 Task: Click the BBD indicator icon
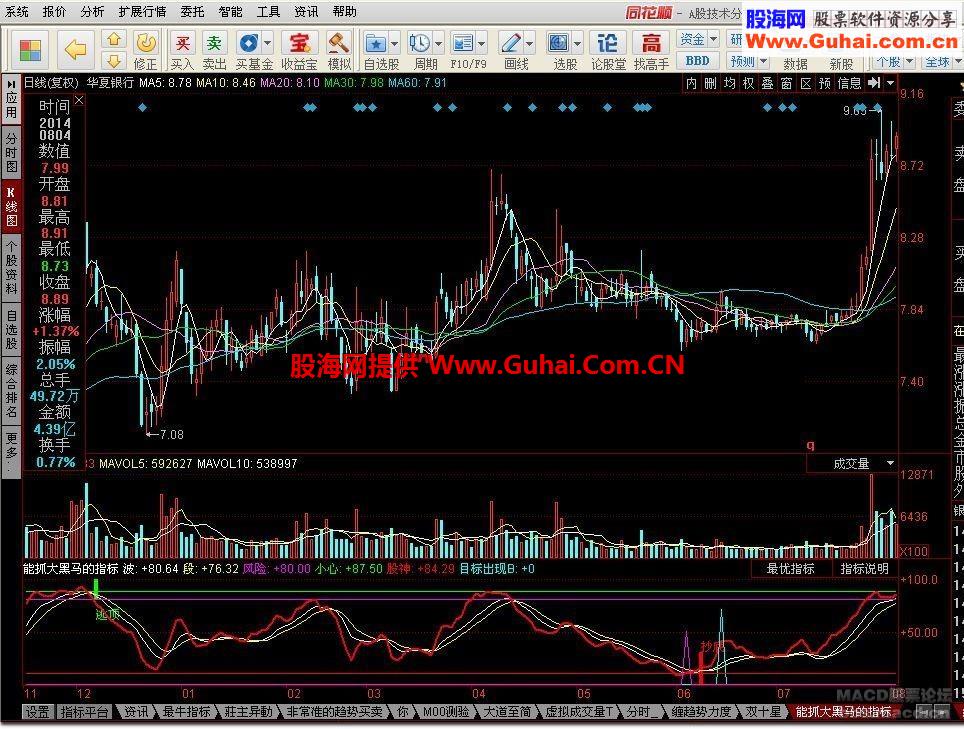697,60
